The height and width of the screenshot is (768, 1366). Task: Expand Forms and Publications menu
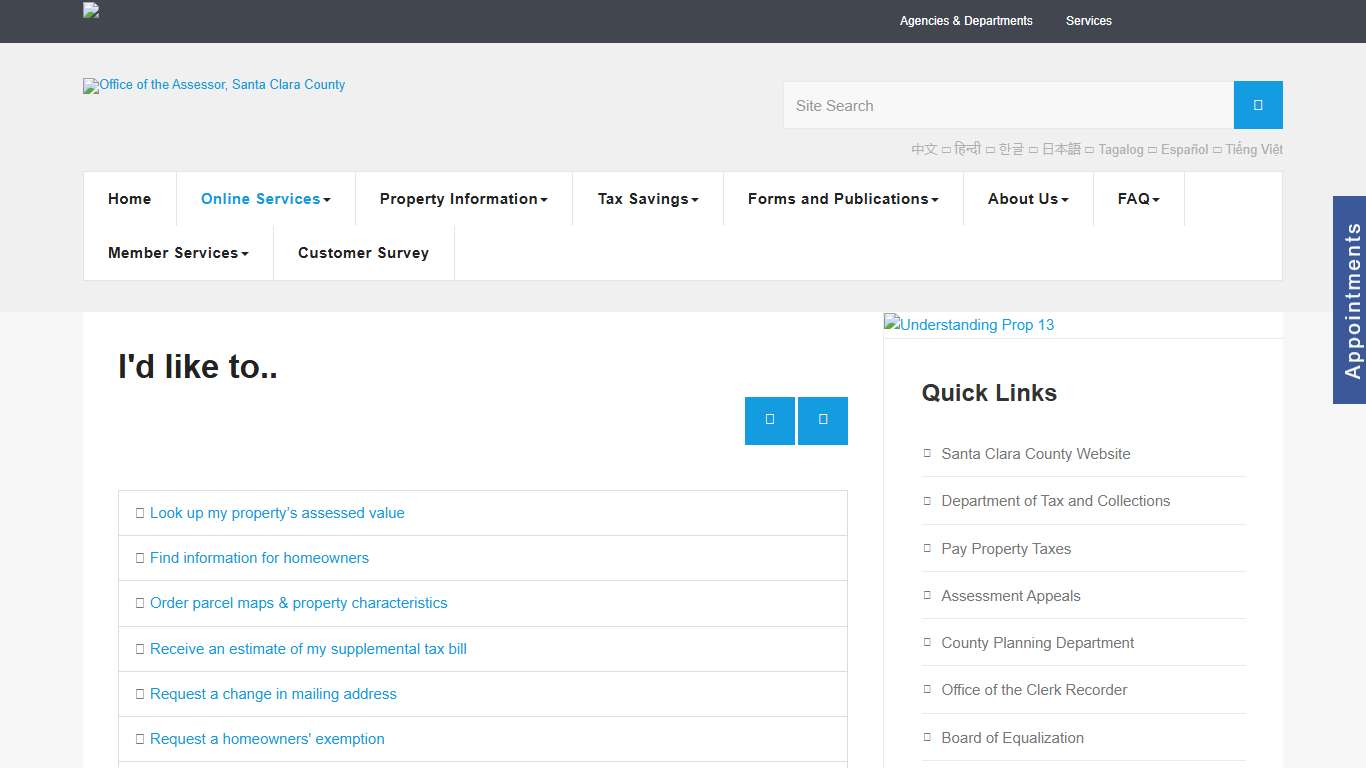(x=842, y=199)
